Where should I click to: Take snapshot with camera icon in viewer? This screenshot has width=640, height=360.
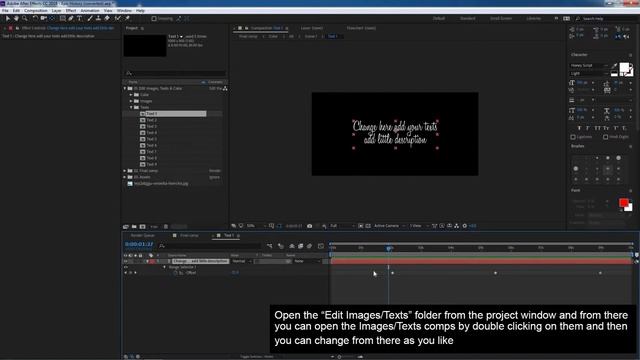point(310,226)
